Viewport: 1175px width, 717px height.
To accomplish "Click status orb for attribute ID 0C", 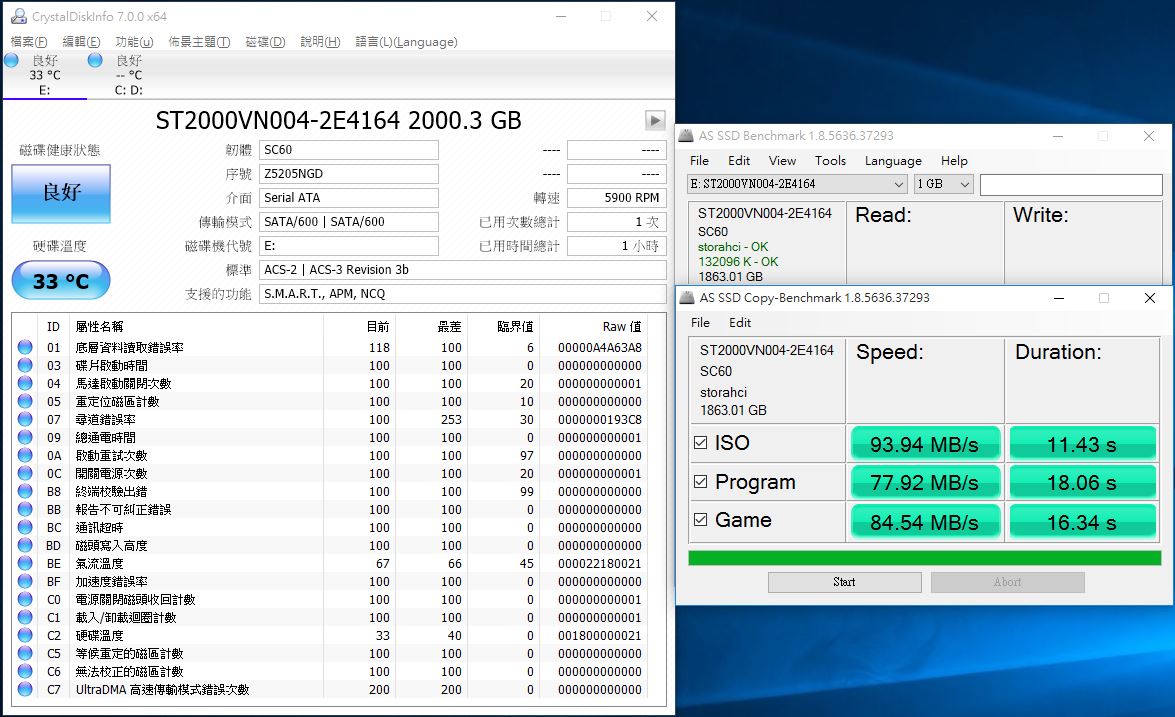I will point(25,473).
